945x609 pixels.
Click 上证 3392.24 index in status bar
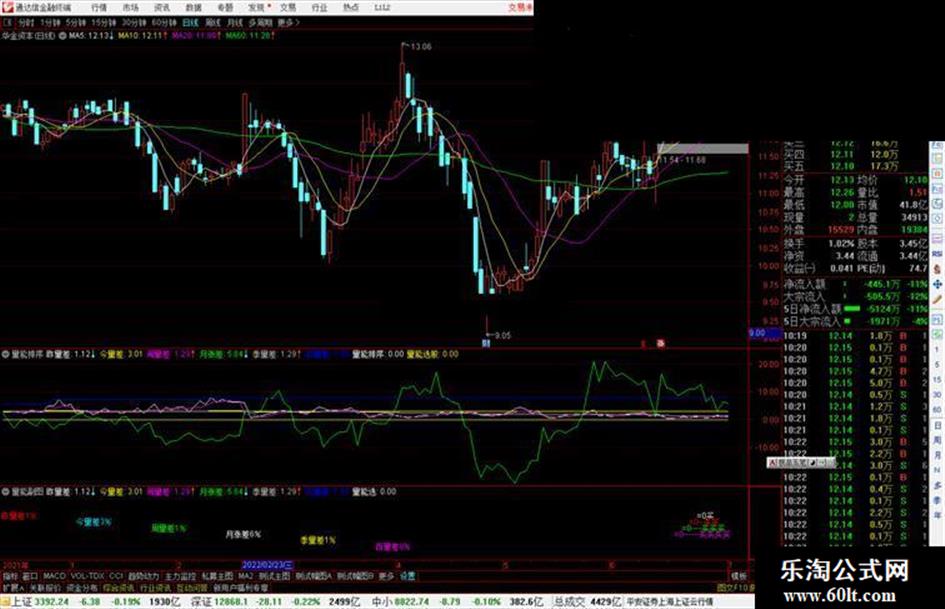click(x=40, y=602)
